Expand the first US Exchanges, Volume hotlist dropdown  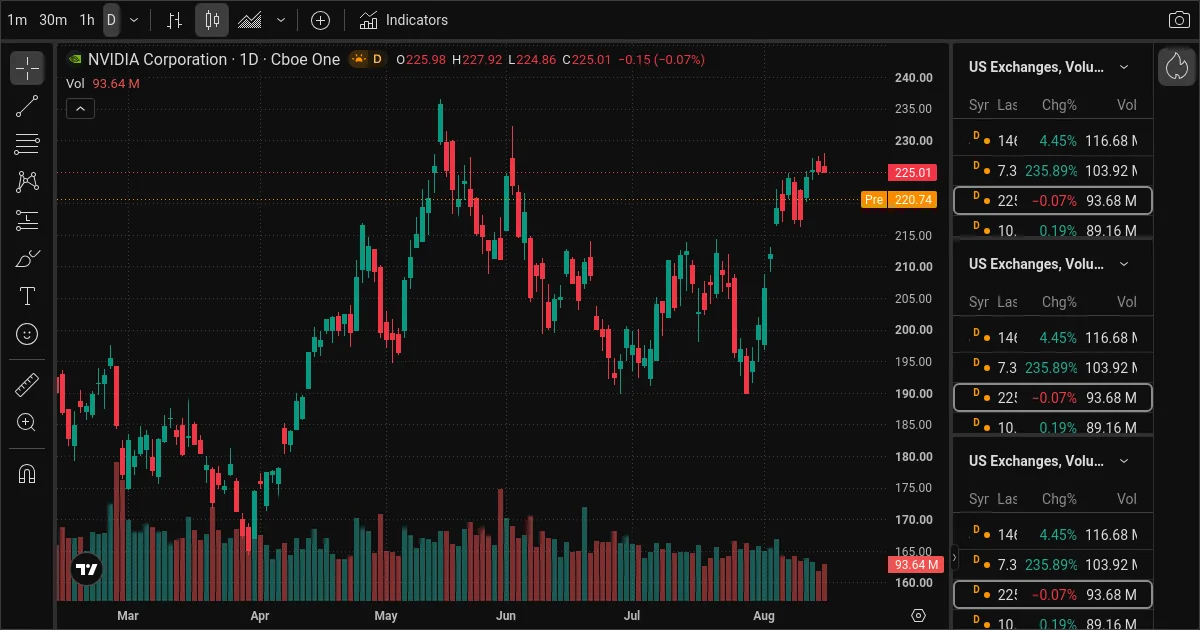pos(1124,67)
